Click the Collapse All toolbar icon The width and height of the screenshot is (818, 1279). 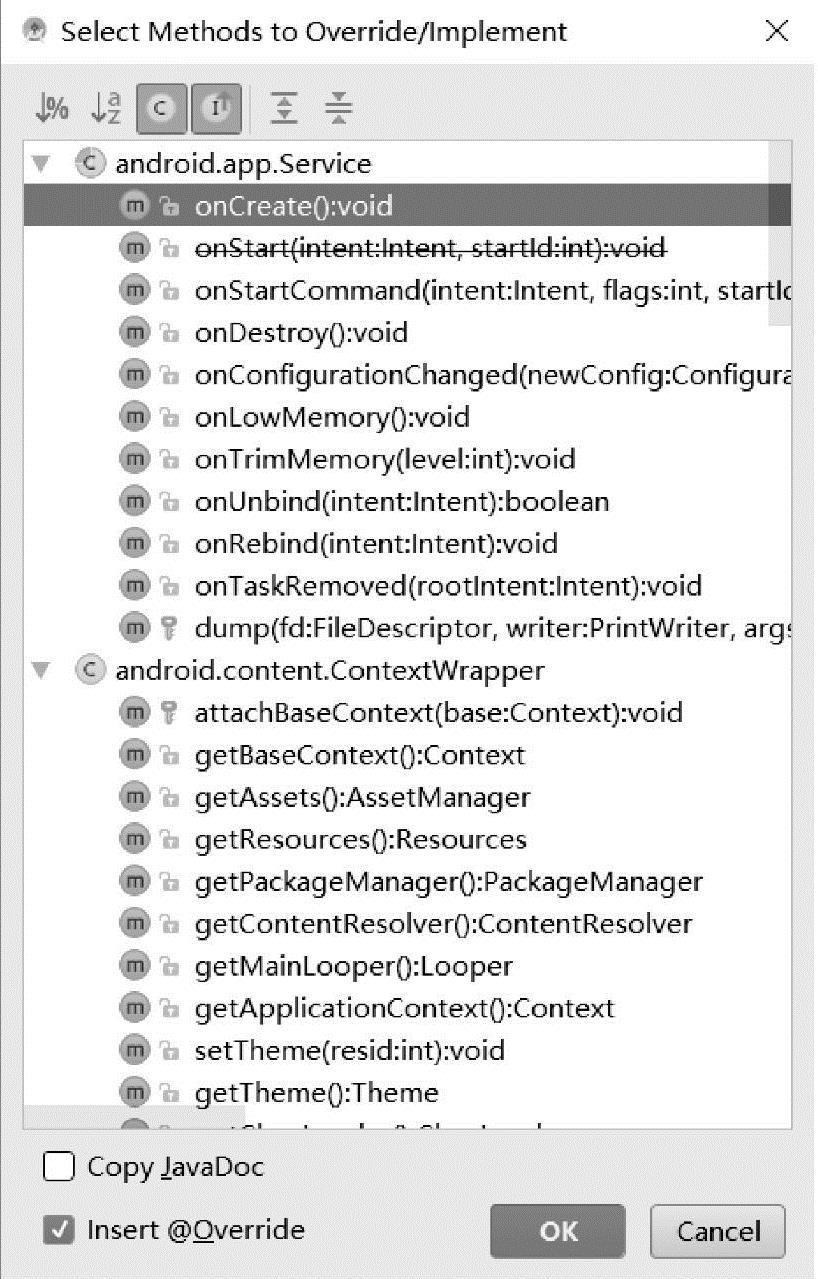point(340,109)
